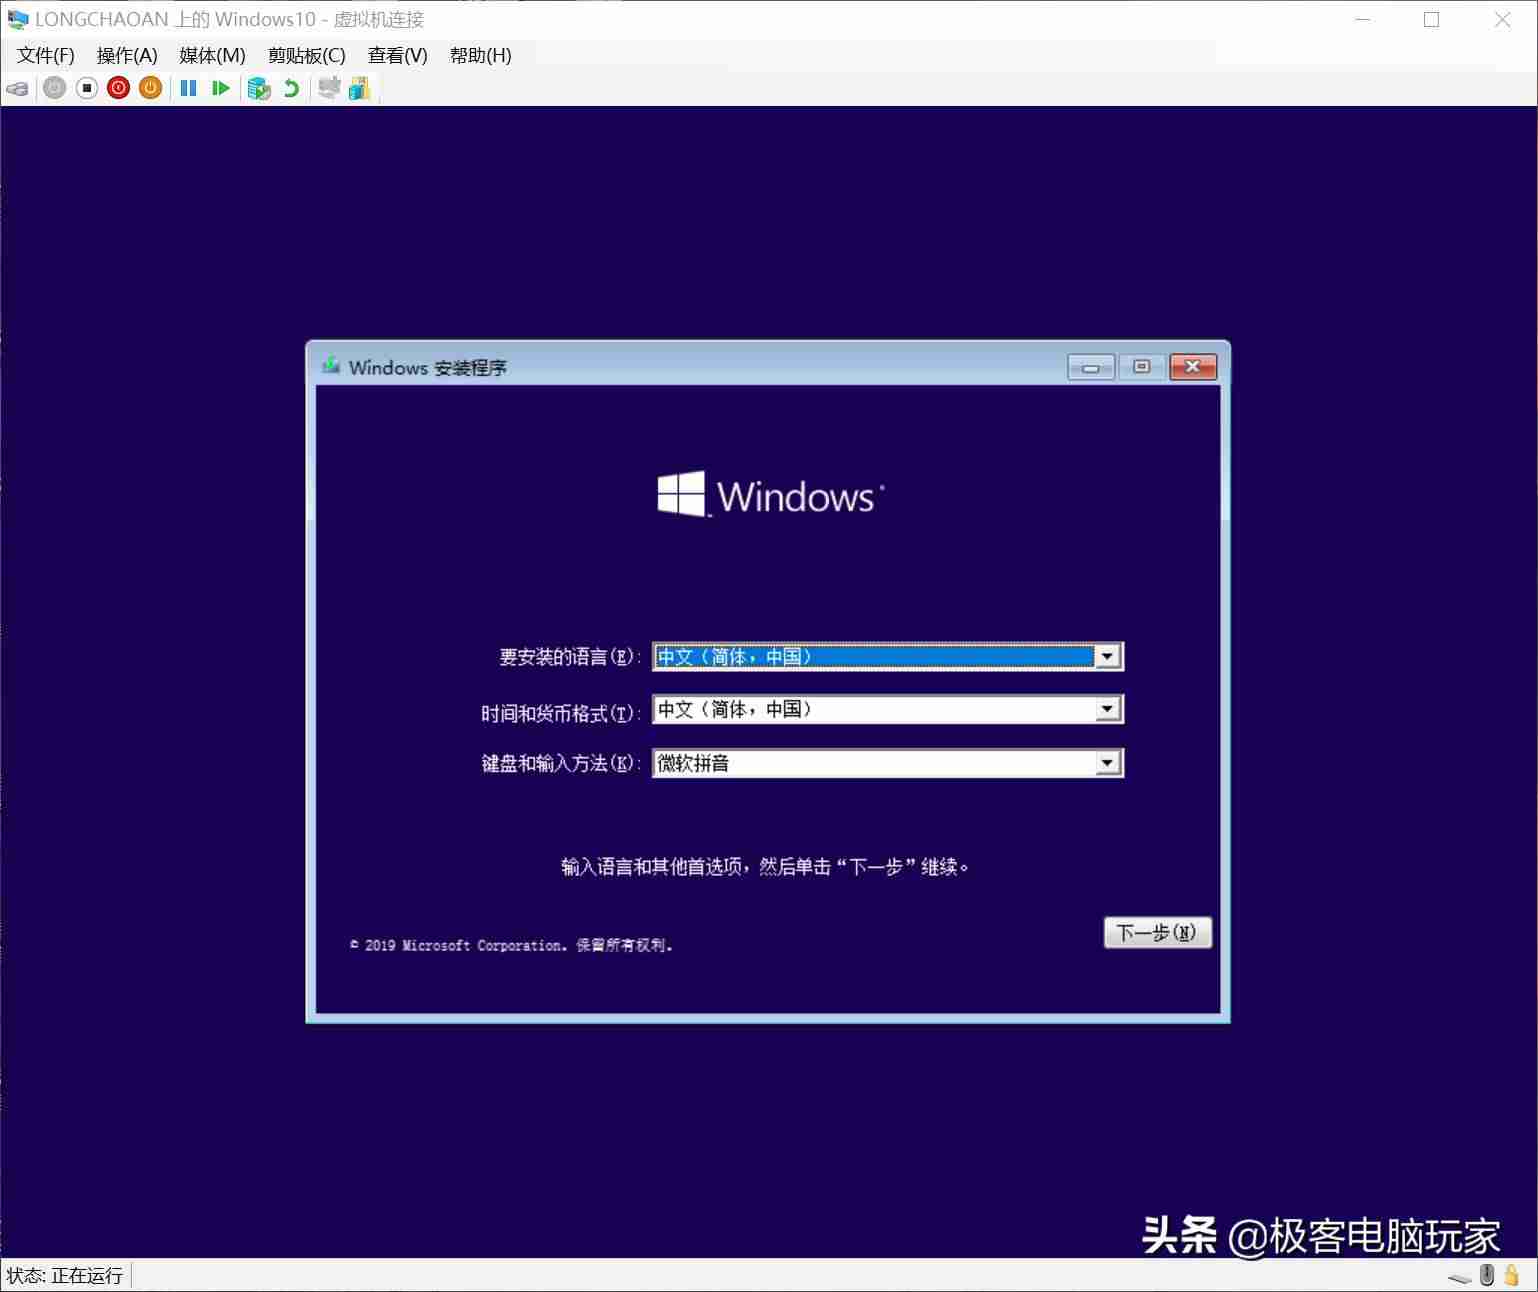Create a checkpoint via the toolbar icon
This screenshot has height=1292, width=1538.
[259, 88]
